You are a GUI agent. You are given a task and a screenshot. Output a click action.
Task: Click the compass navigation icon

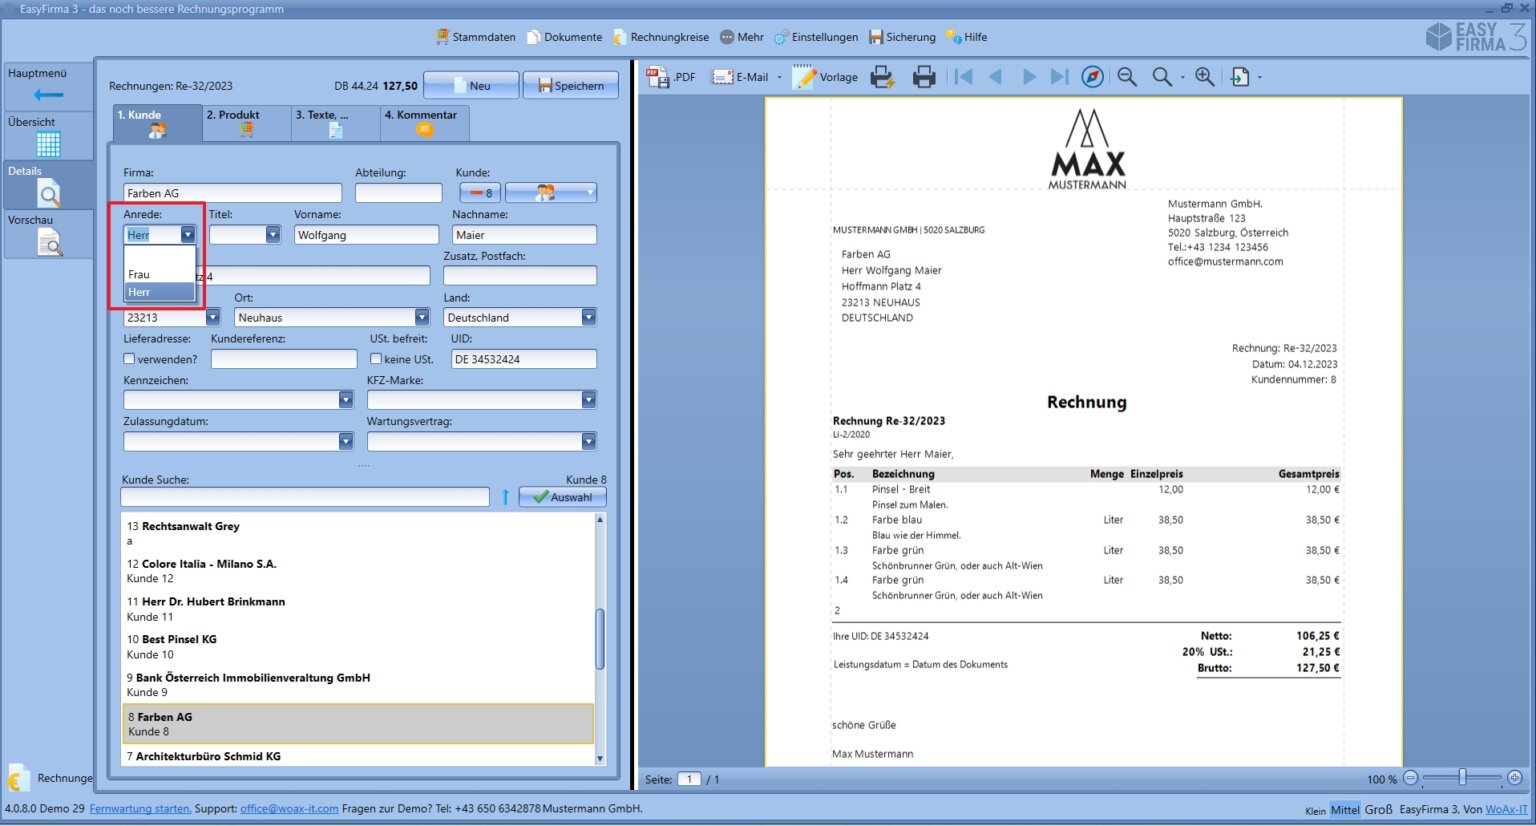[x=1093, y=77]
